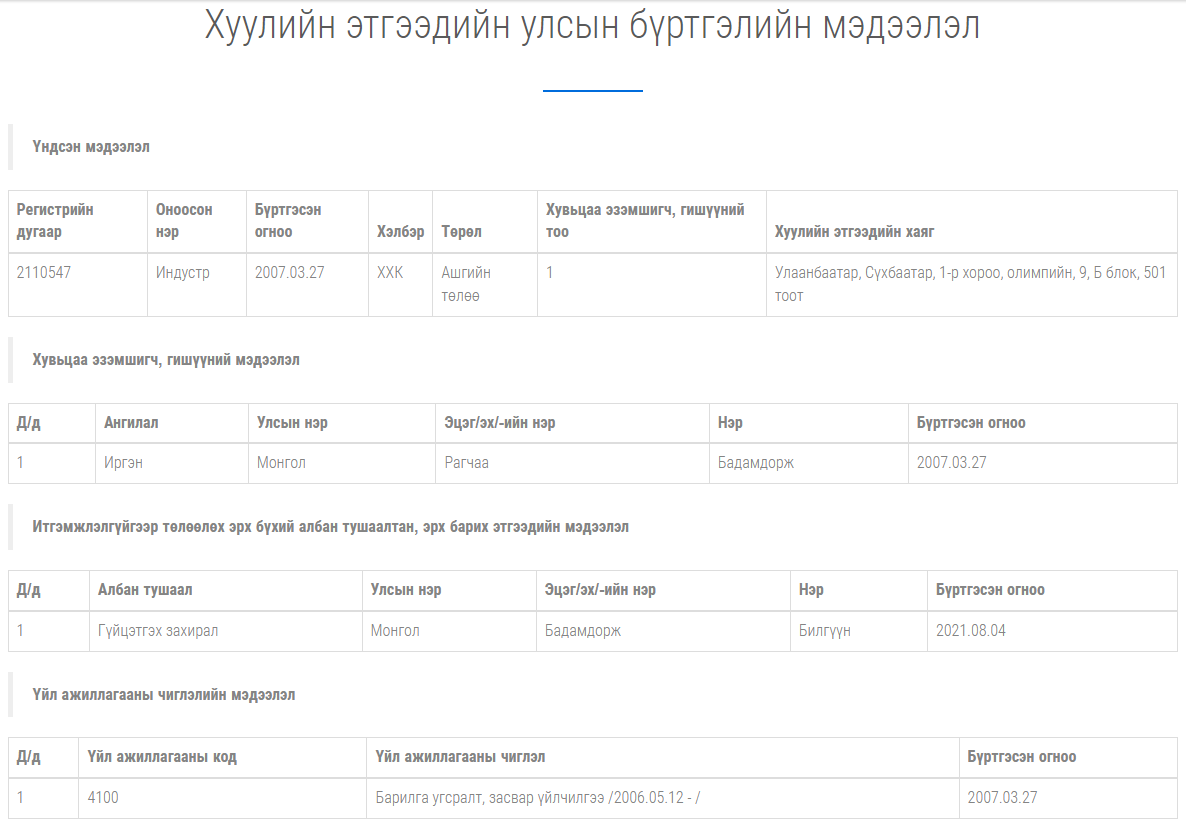Click the 2021.08.04 registration date
Image resolution: width=1186 pixels, height=827 pixels.
[x=970, y=631]
